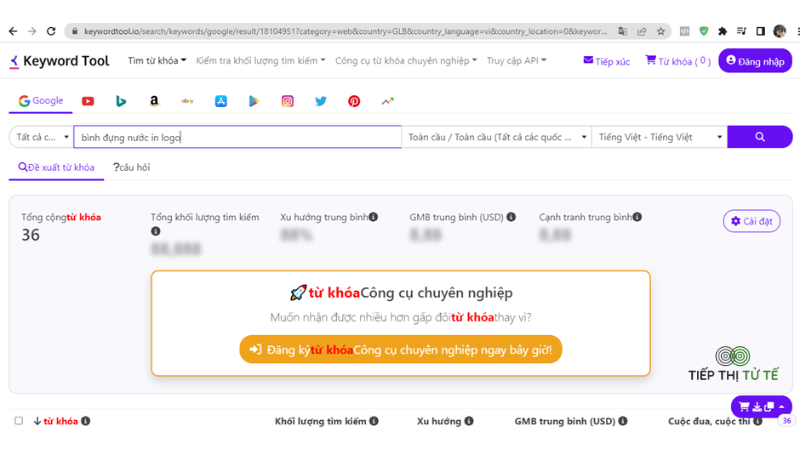Click the purple search magnifier button
This screenshot has width=800, height=450.
click(x=760, y=137)
